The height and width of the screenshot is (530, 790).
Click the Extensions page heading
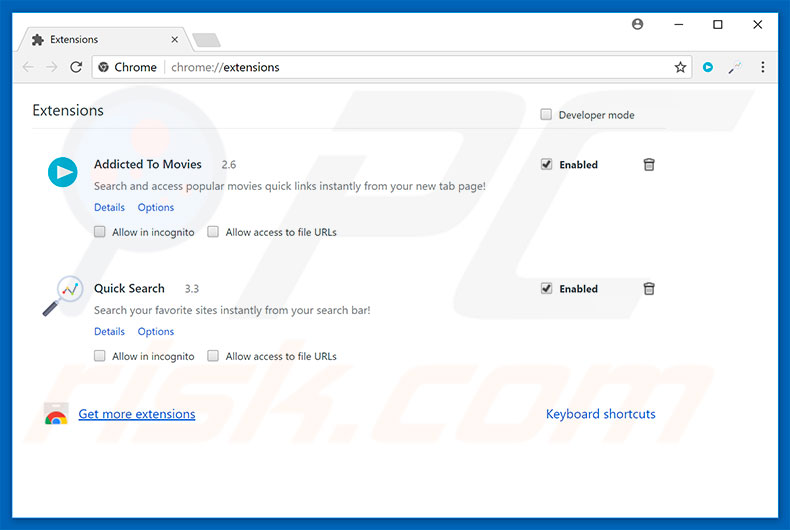[x=68, y=110]
